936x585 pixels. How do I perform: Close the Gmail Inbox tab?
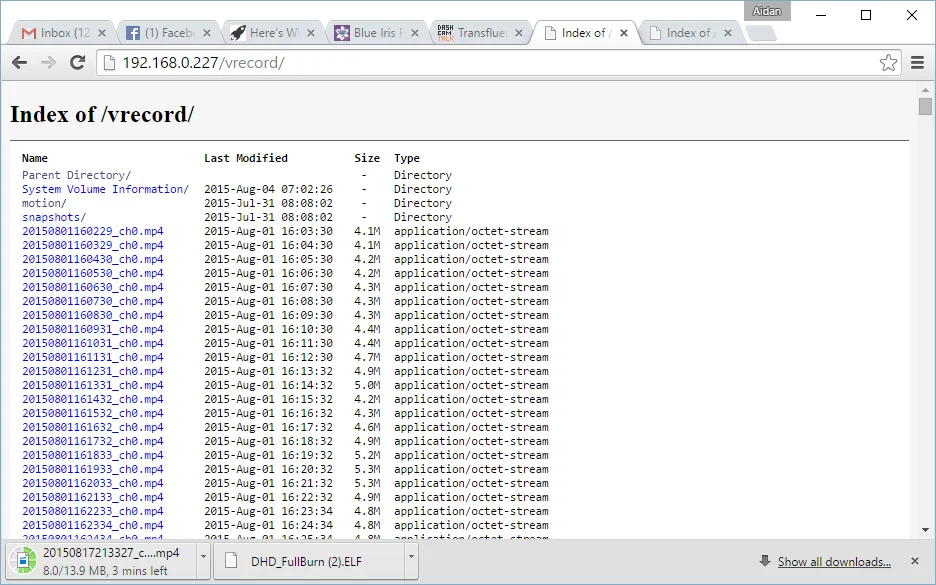pos(102,33)
